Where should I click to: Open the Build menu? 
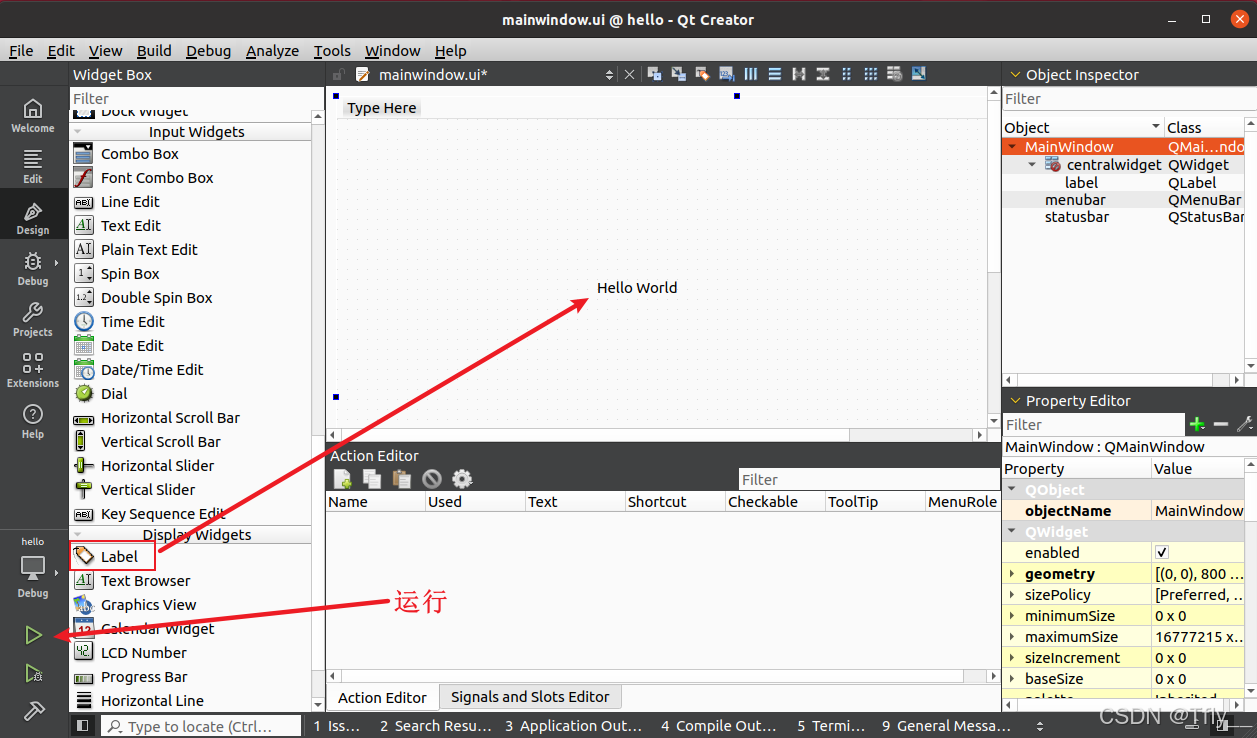click(154, 51)
